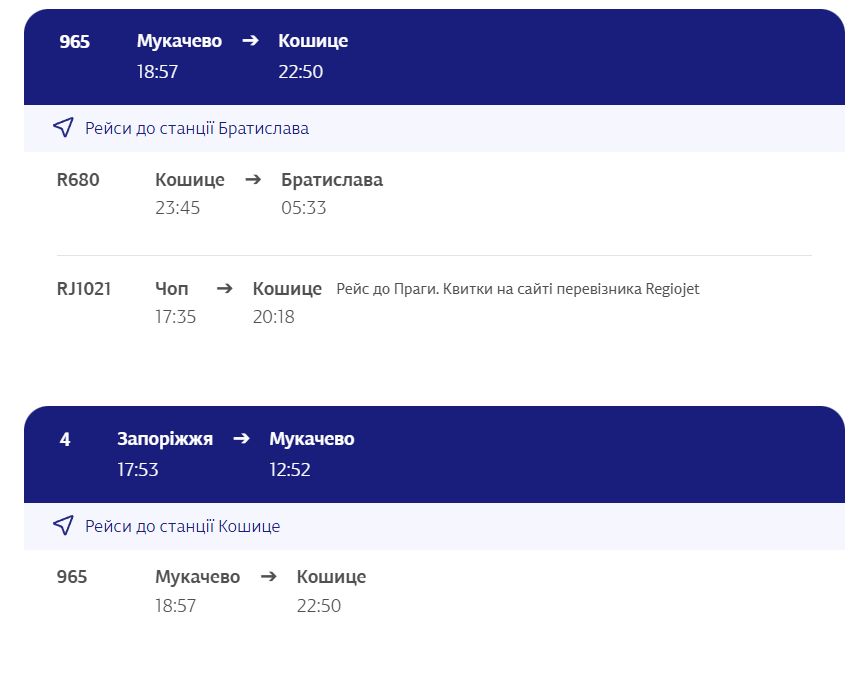Select 'Рейси до станції Кошице' link
Screen dimensions: 848x688
point(182,526)
